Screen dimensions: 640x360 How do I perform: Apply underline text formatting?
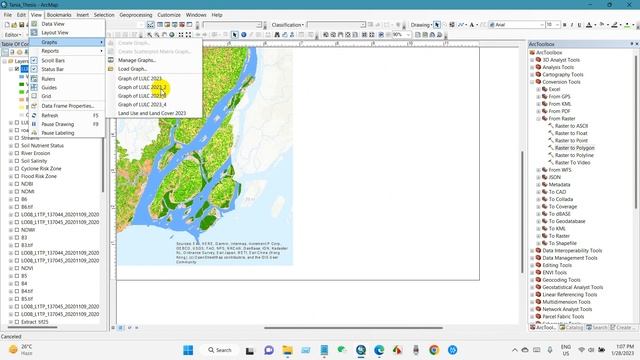(x=579, y=25)
